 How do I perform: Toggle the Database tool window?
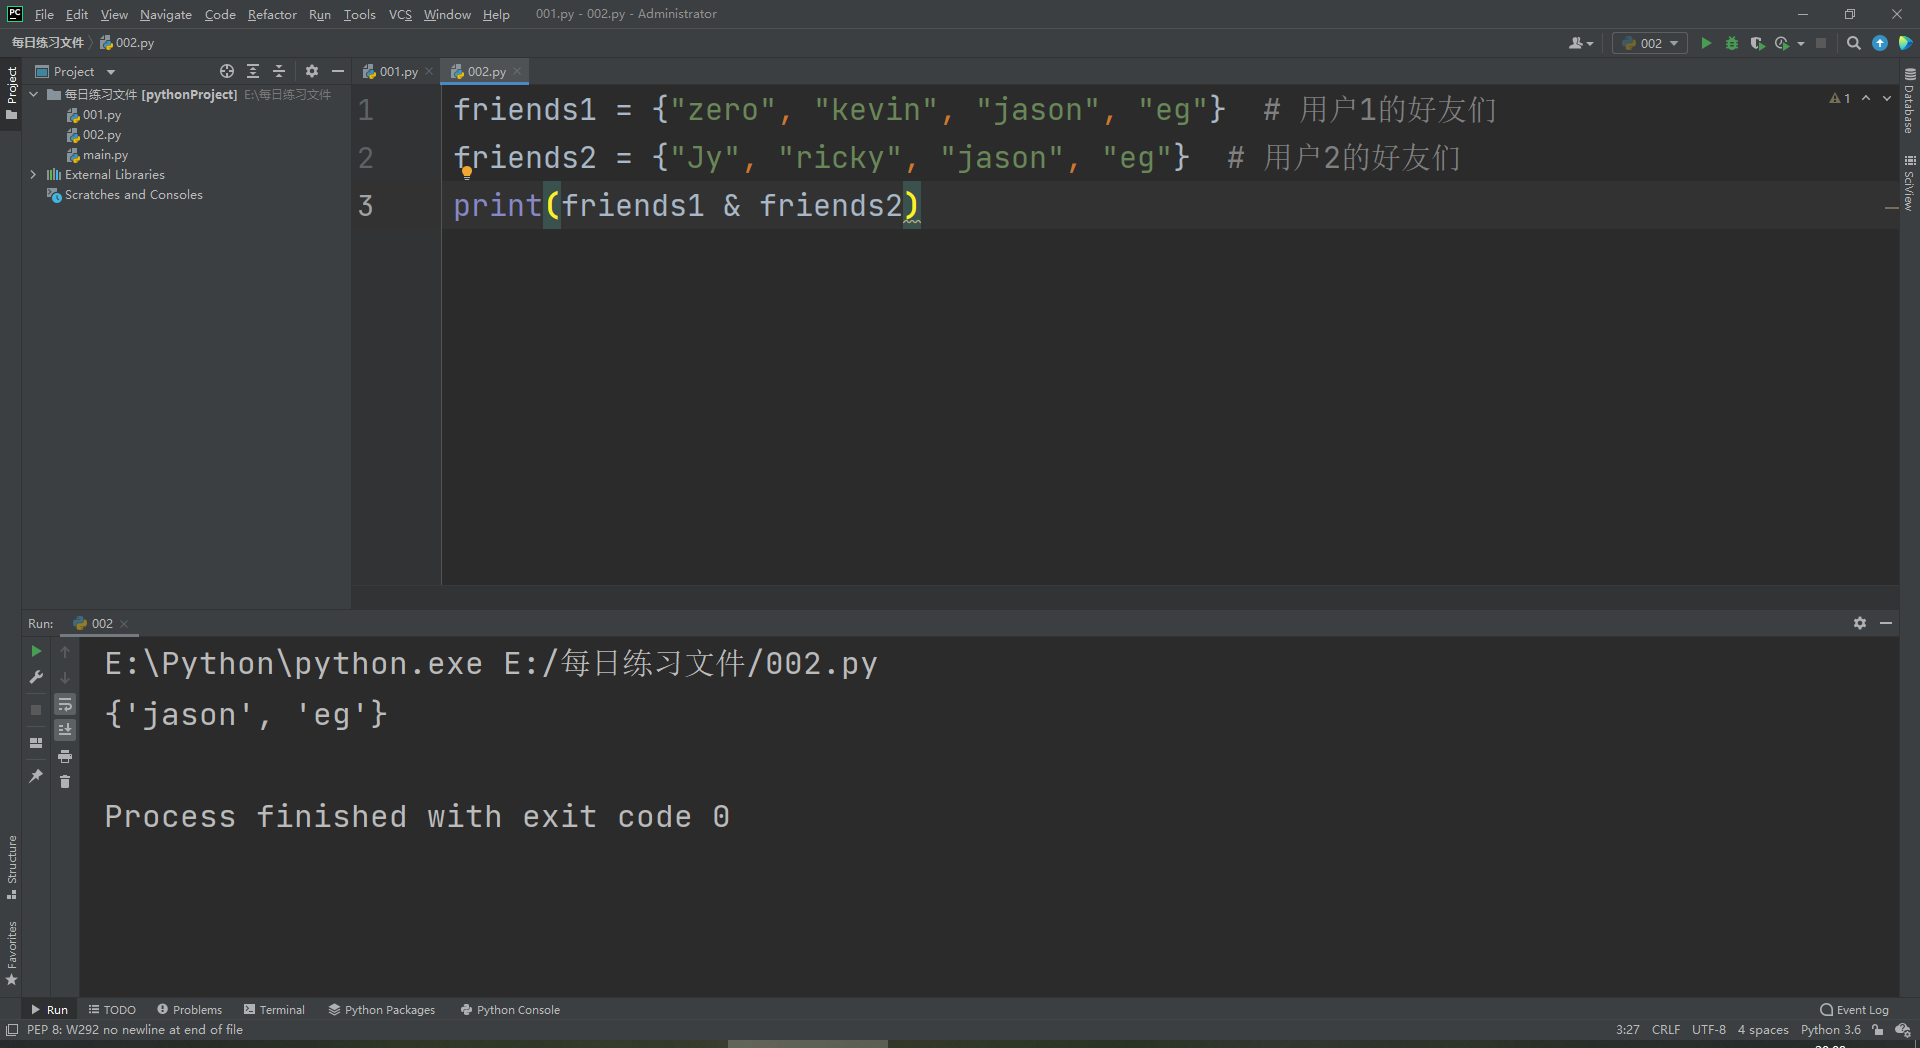1909,101
